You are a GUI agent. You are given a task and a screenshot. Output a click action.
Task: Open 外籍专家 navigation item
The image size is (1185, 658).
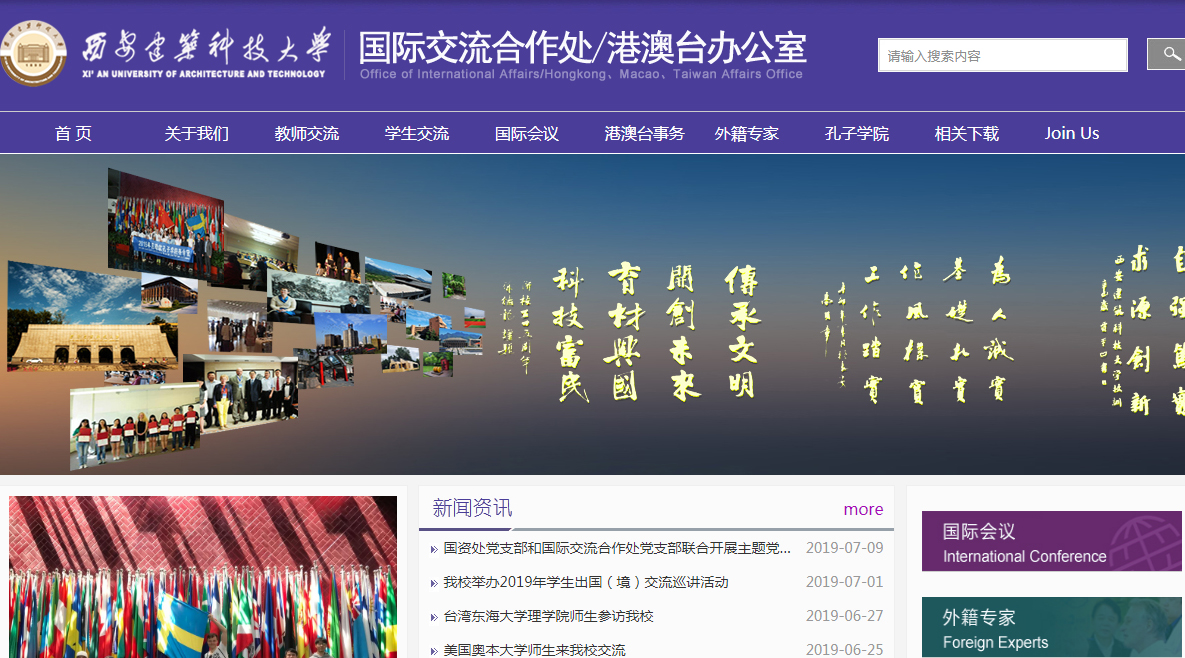(x=747, y=133)
